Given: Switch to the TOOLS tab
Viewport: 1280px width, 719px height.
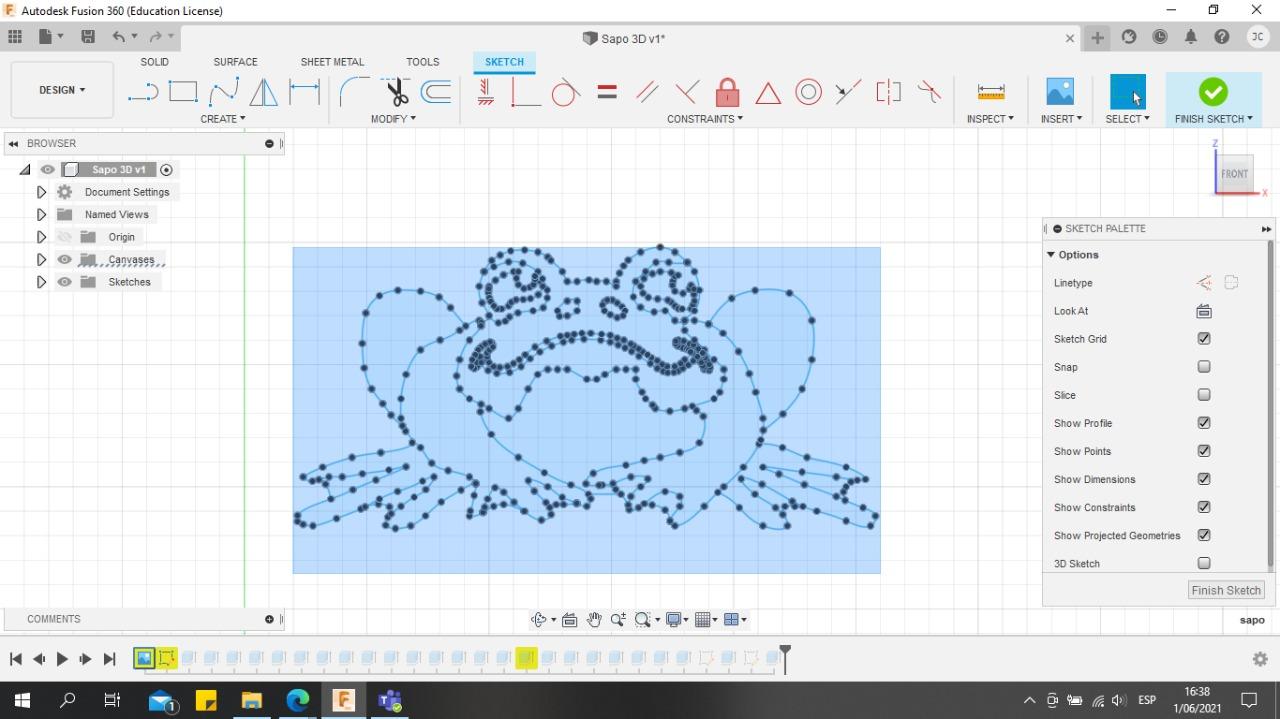Looking at the screenshot, I should 423,62.
